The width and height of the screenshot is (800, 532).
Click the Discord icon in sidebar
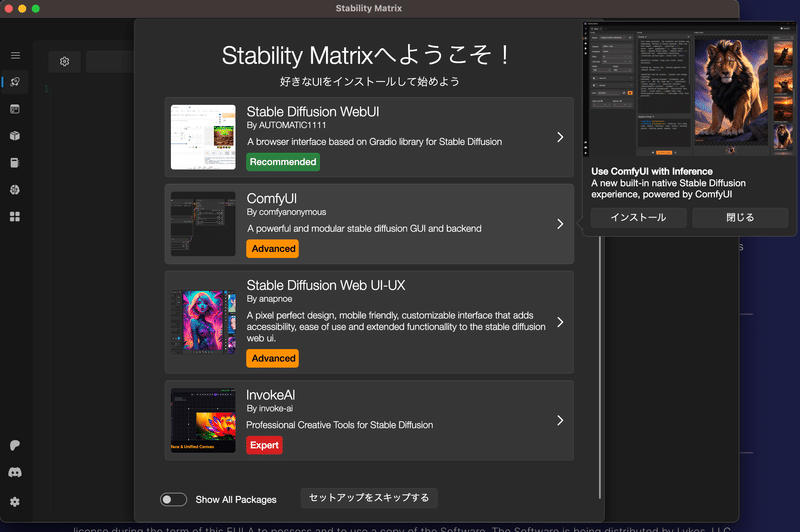coord(15,473)
